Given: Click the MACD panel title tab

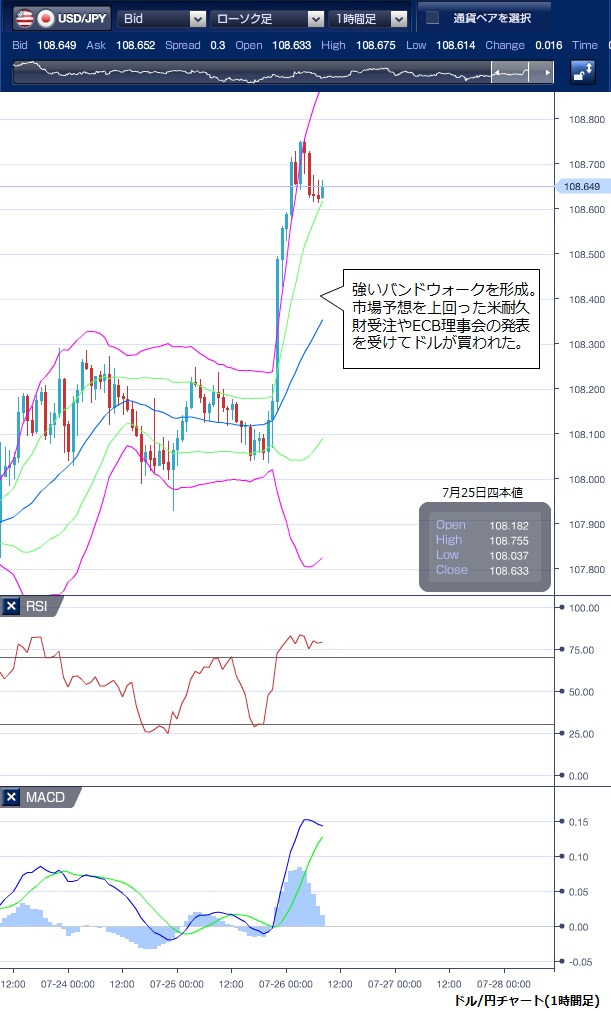Looking at the screenshot, I should (x=46, y=797).
